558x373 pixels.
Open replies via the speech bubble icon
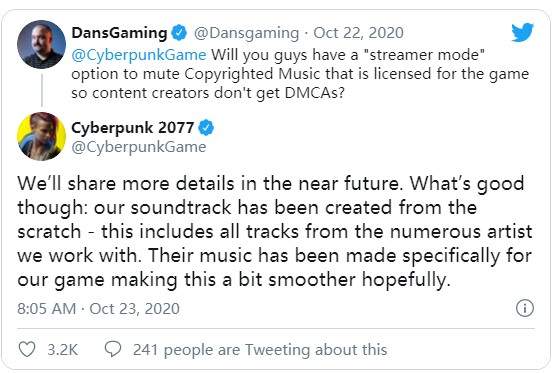click(113, 349)
